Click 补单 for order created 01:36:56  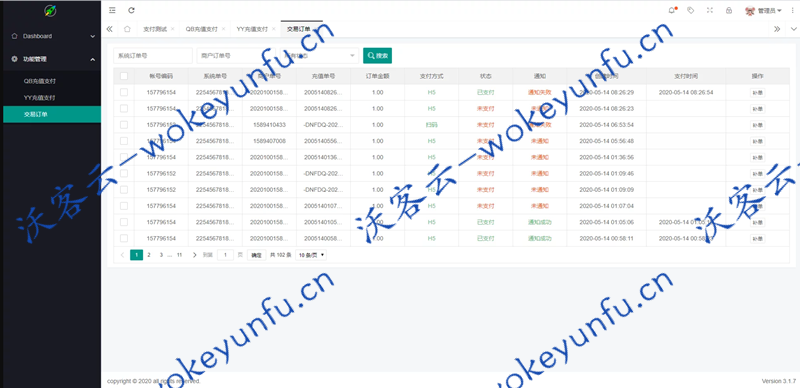758,157
